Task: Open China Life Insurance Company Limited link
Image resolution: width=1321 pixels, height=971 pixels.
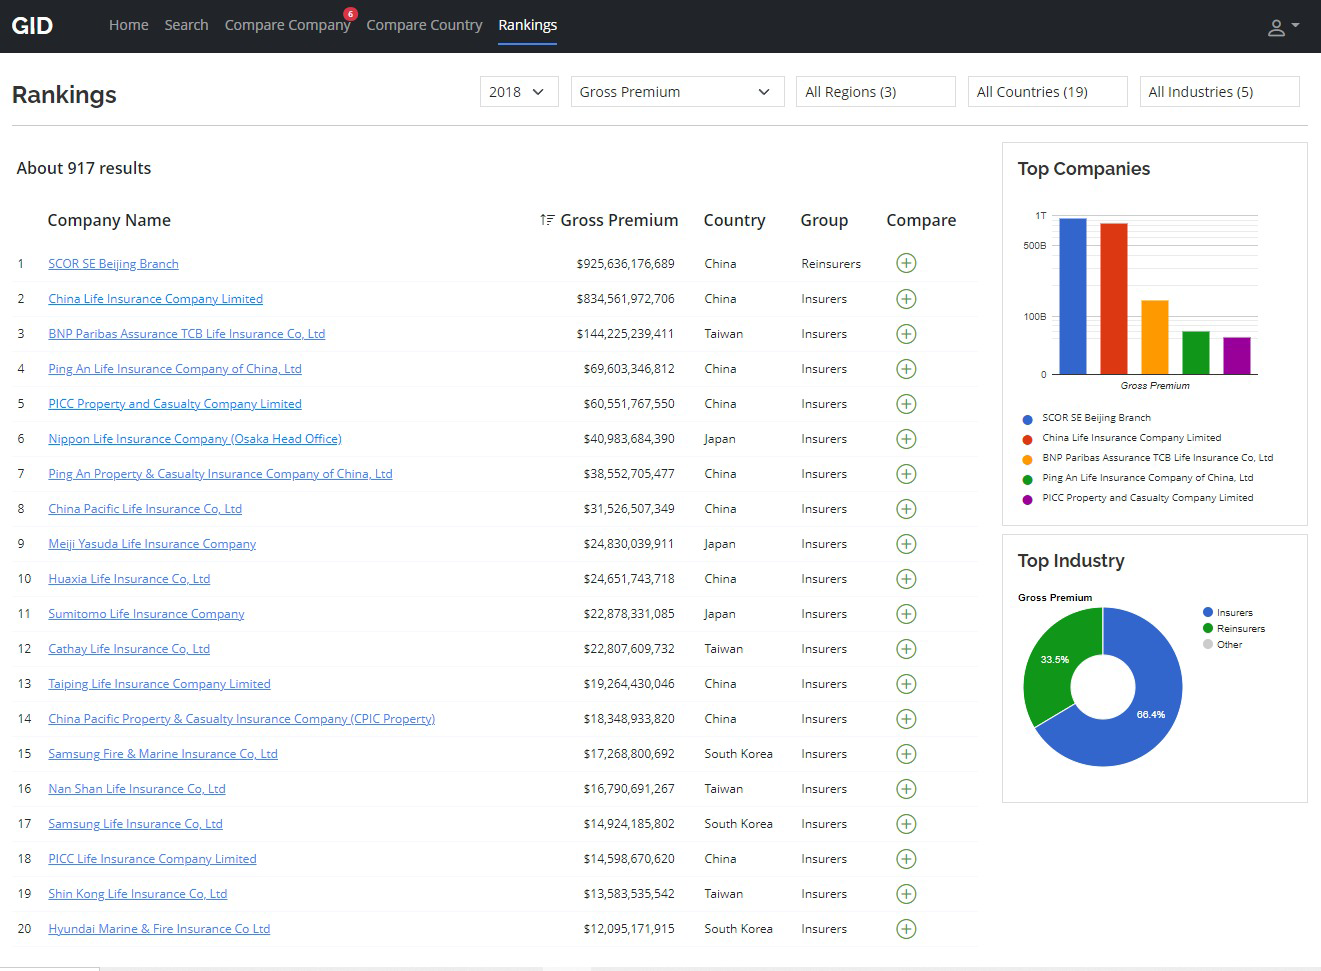Action: click(155, 299)
